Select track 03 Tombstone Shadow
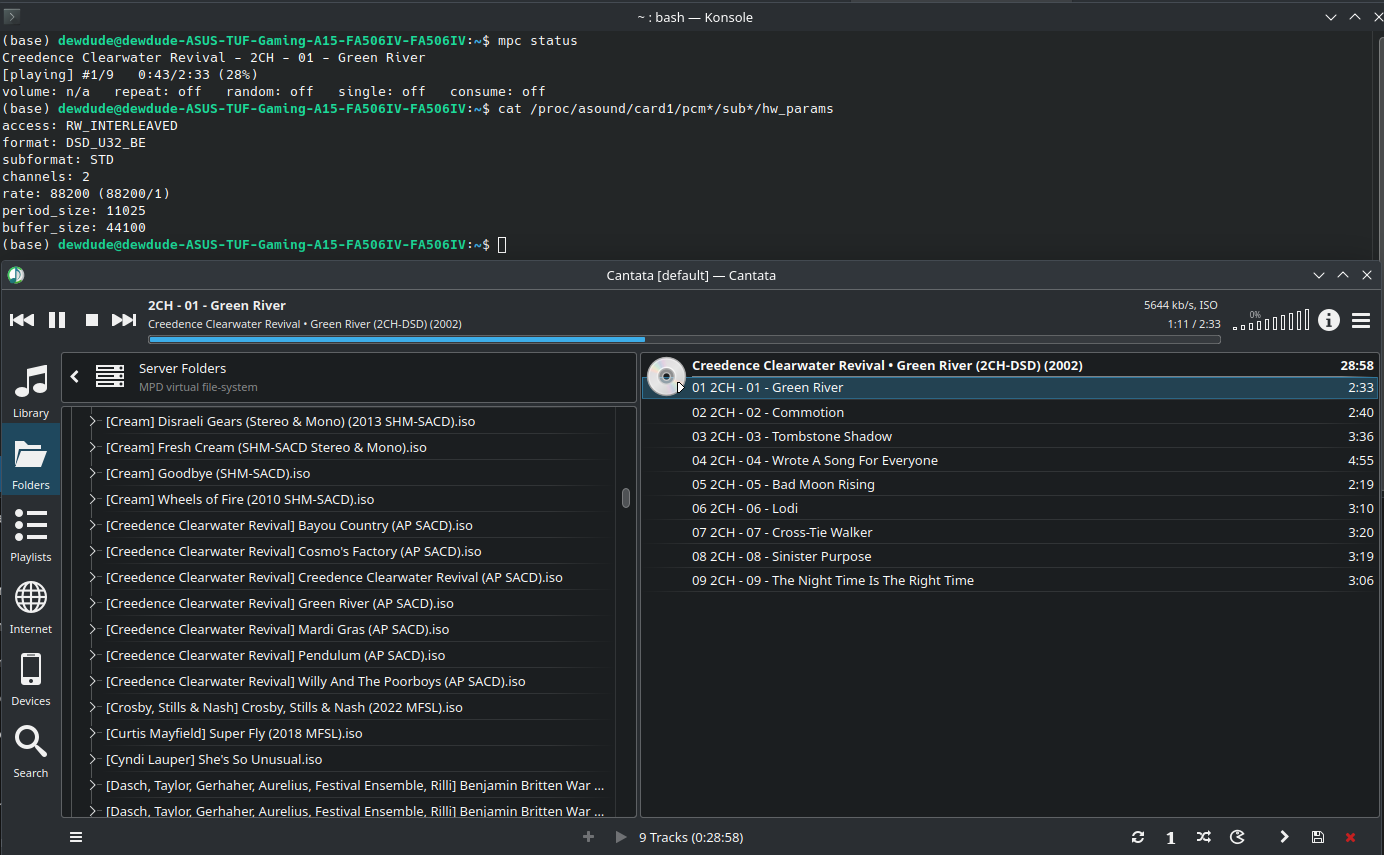The width and height of the screenshot is (1384, 855). point(1010,436)
